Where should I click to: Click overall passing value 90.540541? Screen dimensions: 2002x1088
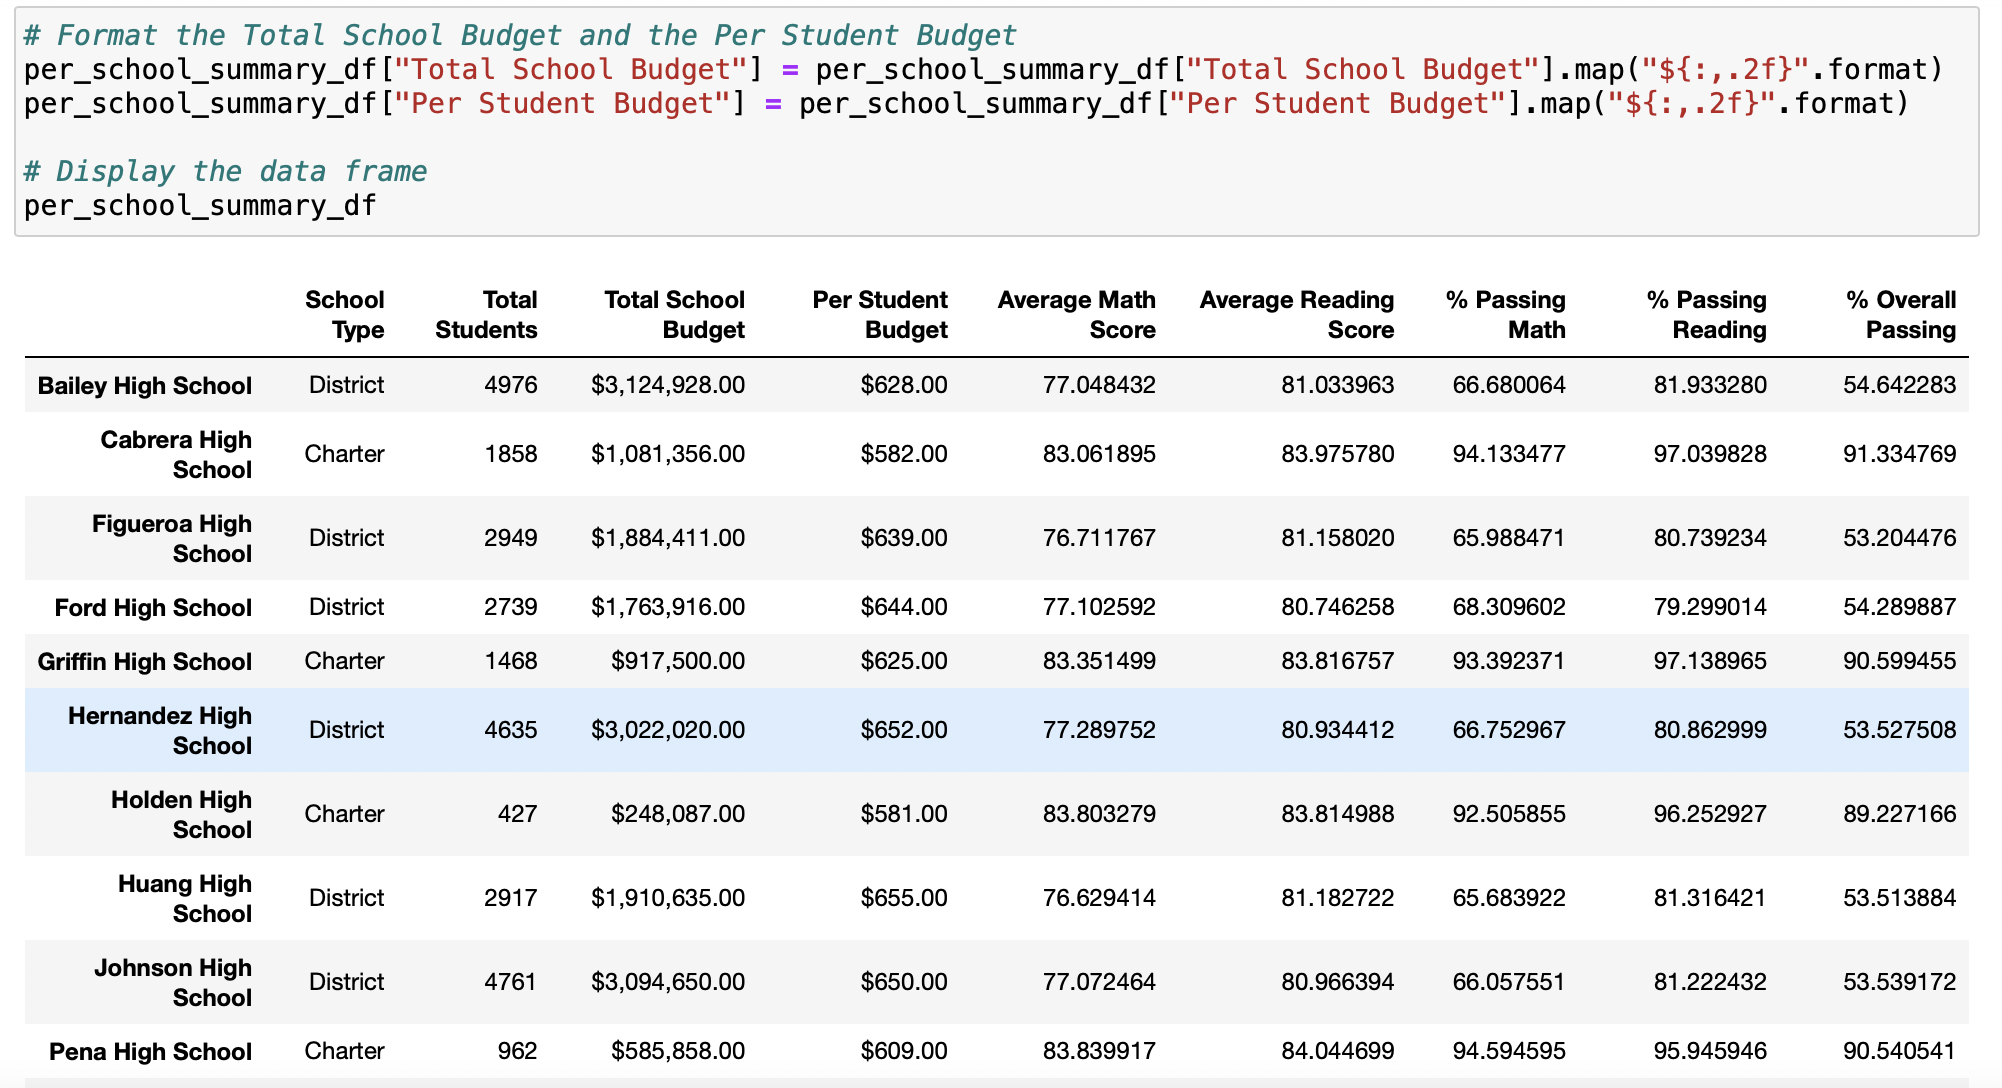[x=1899, y=1051]
